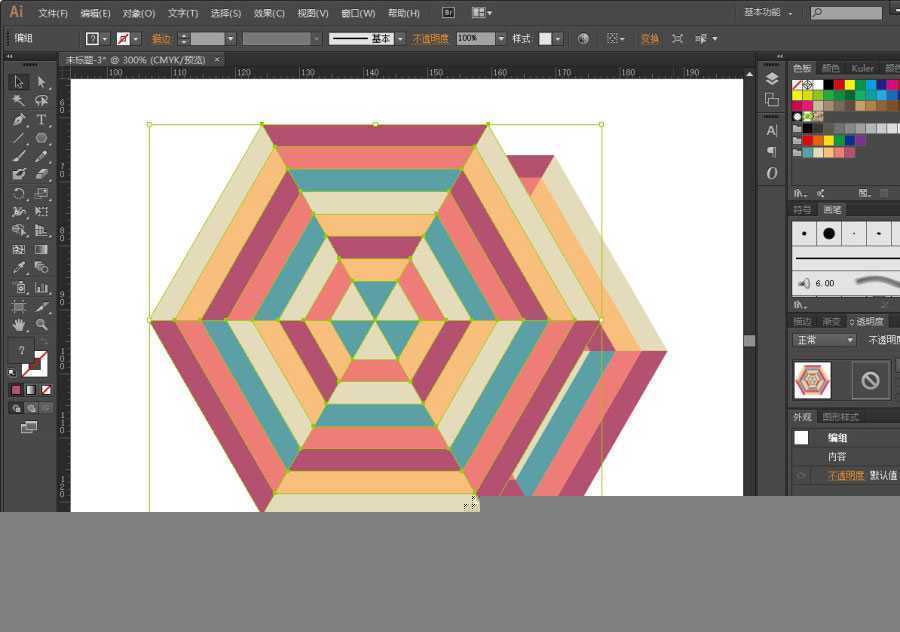Open the 基本功能 workspace switcher

tap(768, 13)
